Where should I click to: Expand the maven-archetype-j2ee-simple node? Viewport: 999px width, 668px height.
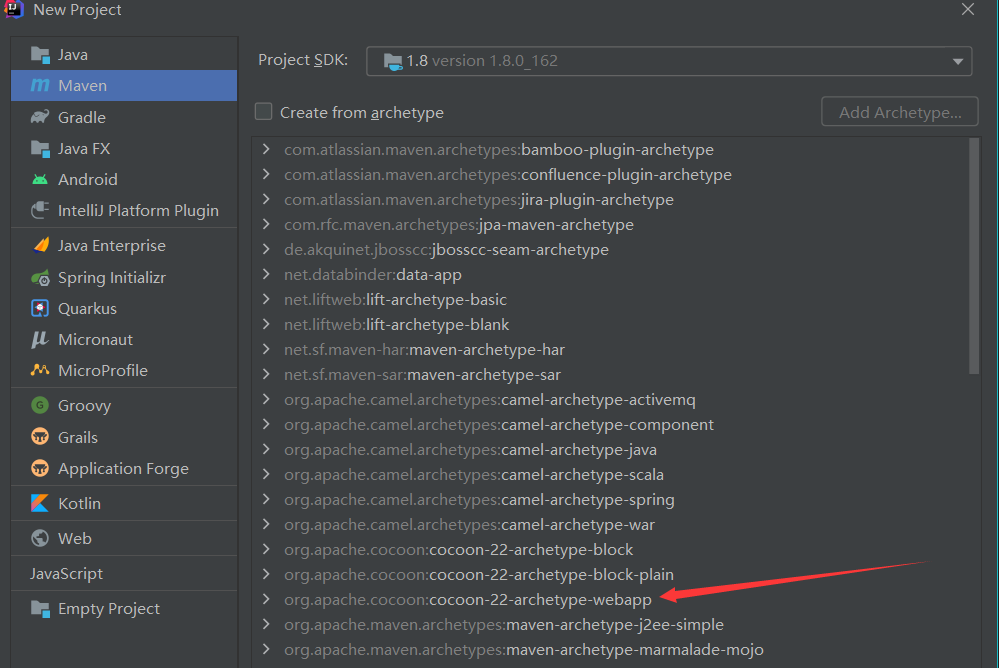266,624
